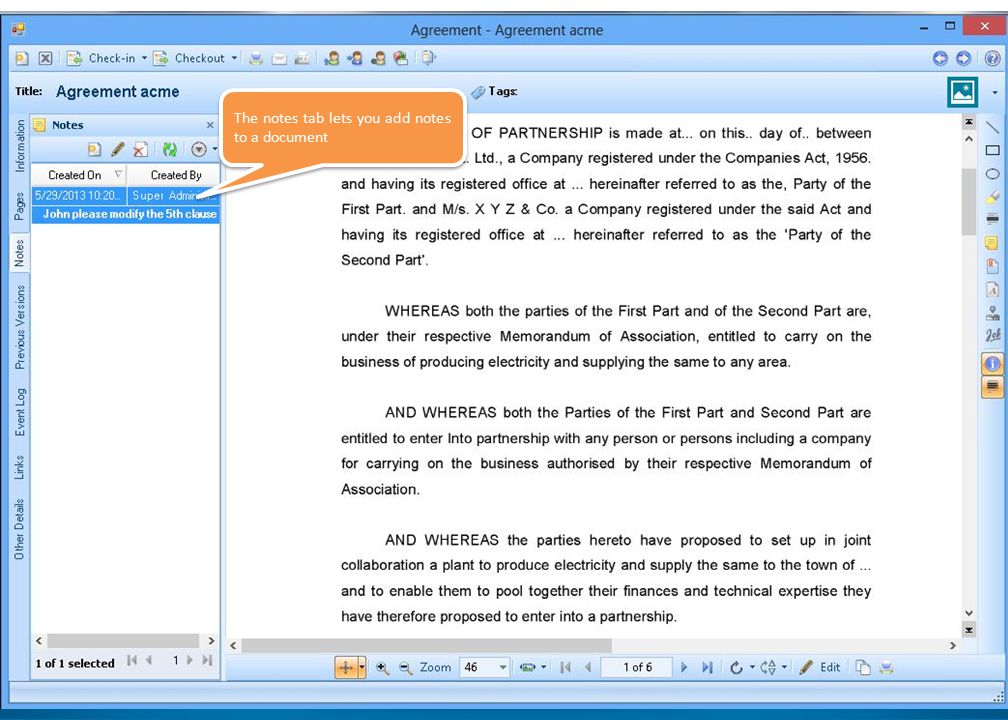Image resolution: width=1008 pixels, height=720 pixels.
Task: Select the Highlighter annotation tool
Action: click(993, 197)
